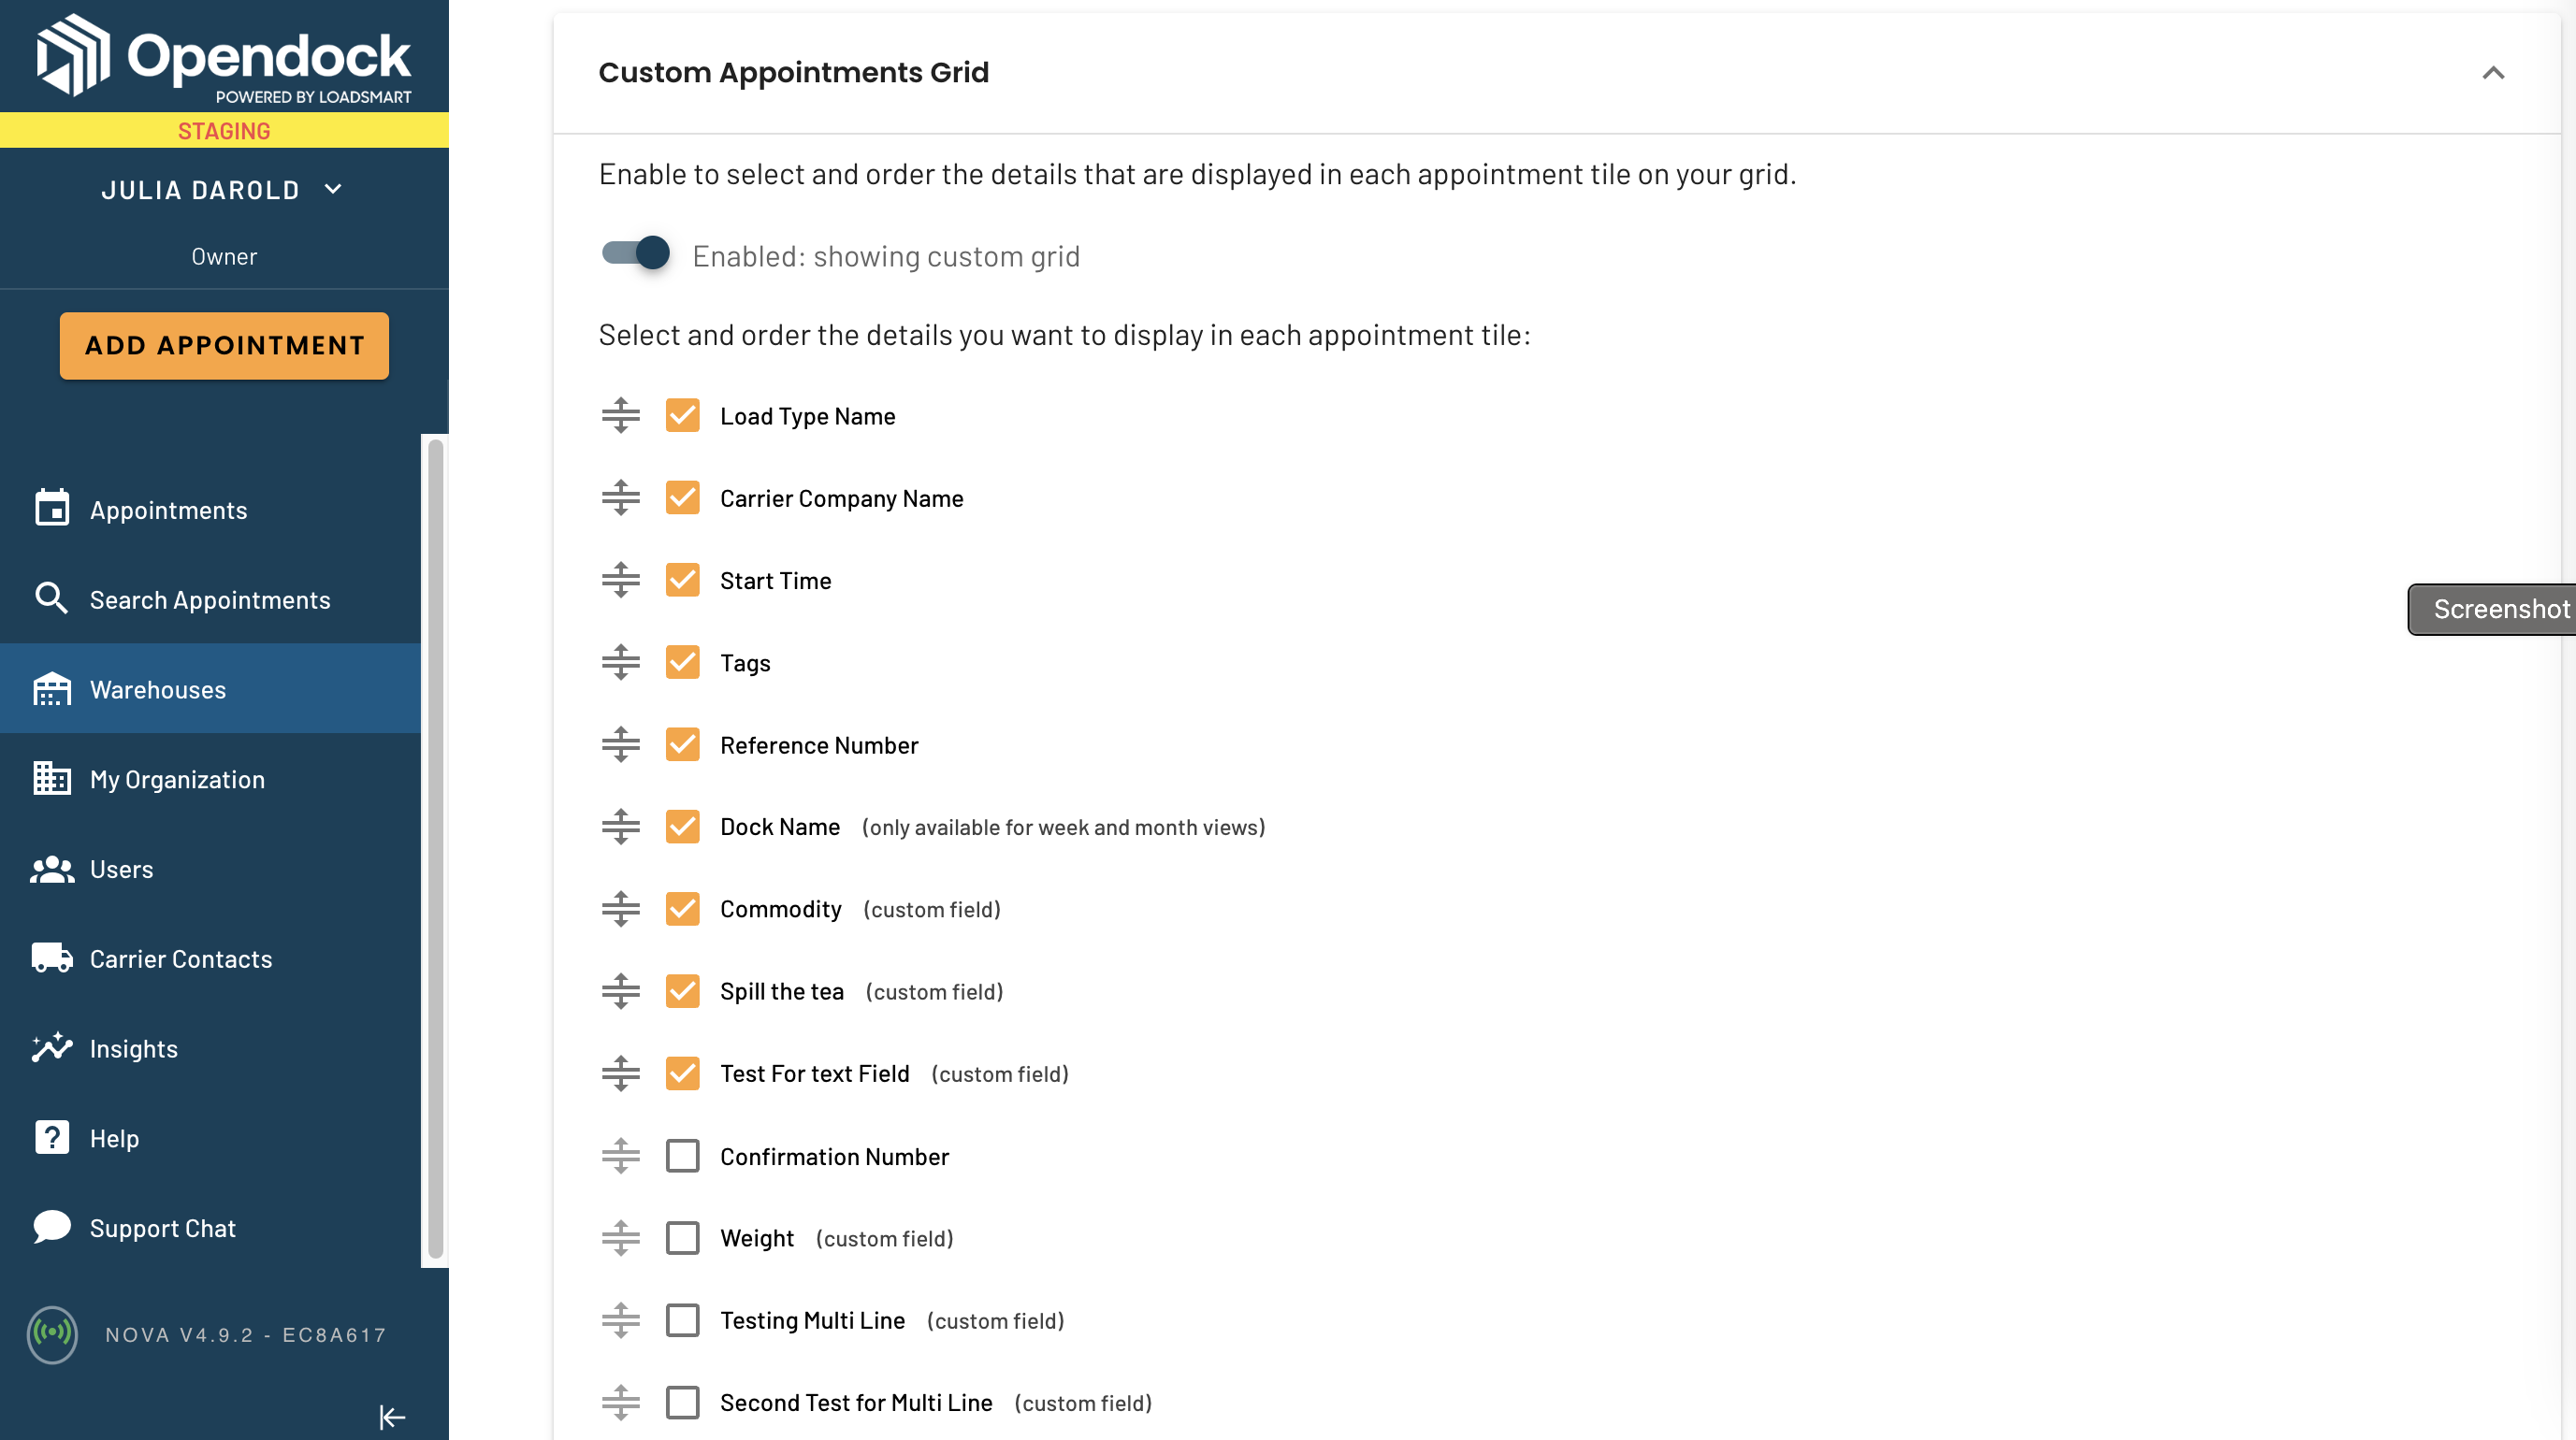Click the drag handle beside Load Type Name
This screenshot has height=1440, width=2576.
click(x=621, y=416)
